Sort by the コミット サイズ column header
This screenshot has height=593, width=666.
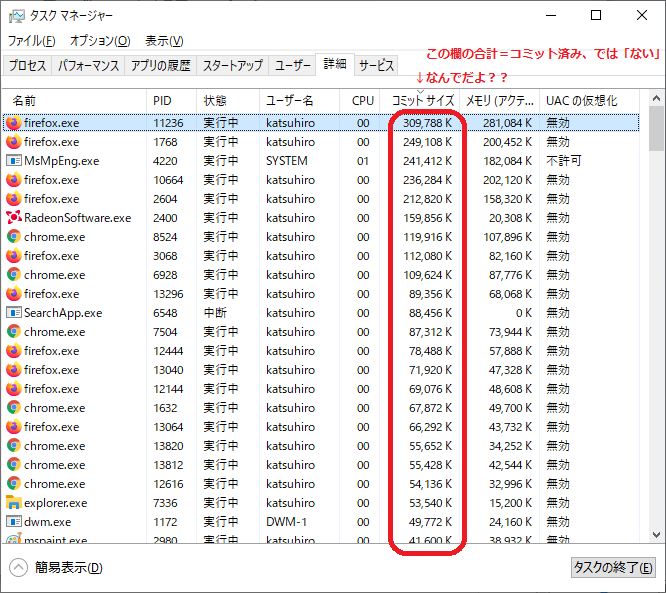click(x=420, y=101)
